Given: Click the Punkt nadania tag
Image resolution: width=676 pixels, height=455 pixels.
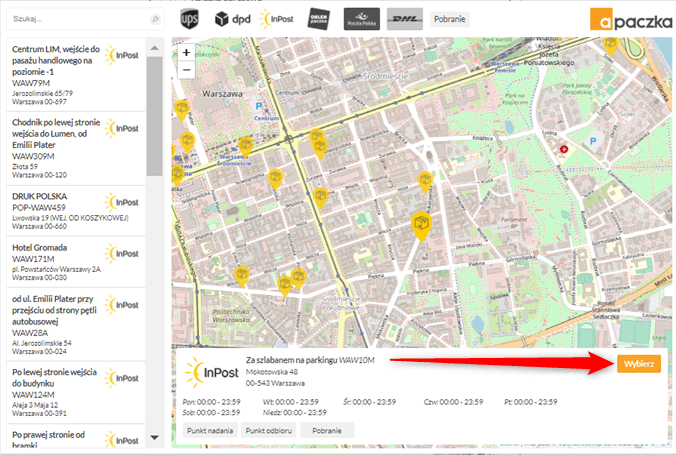Looking at the screenshot, I should [210, 430].
